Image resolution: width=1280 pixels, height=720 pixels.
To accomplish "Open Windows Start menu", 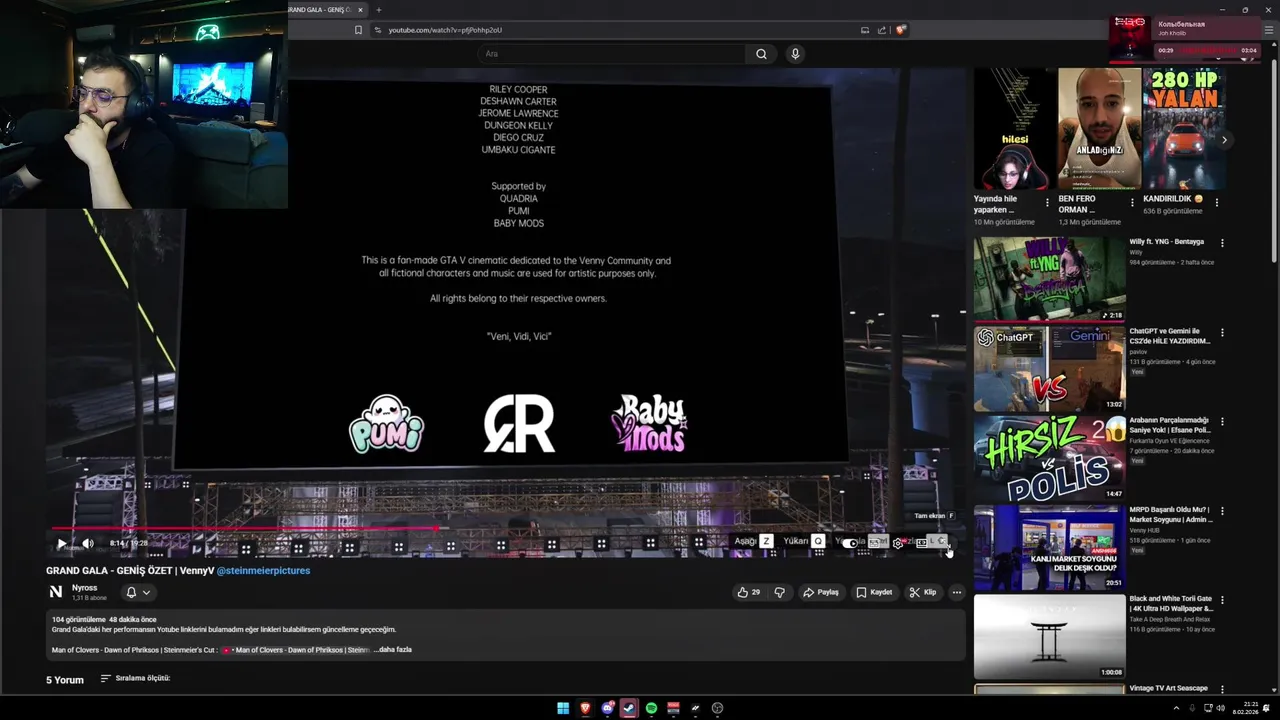I will pyautogui.click(x=563, y=708).
